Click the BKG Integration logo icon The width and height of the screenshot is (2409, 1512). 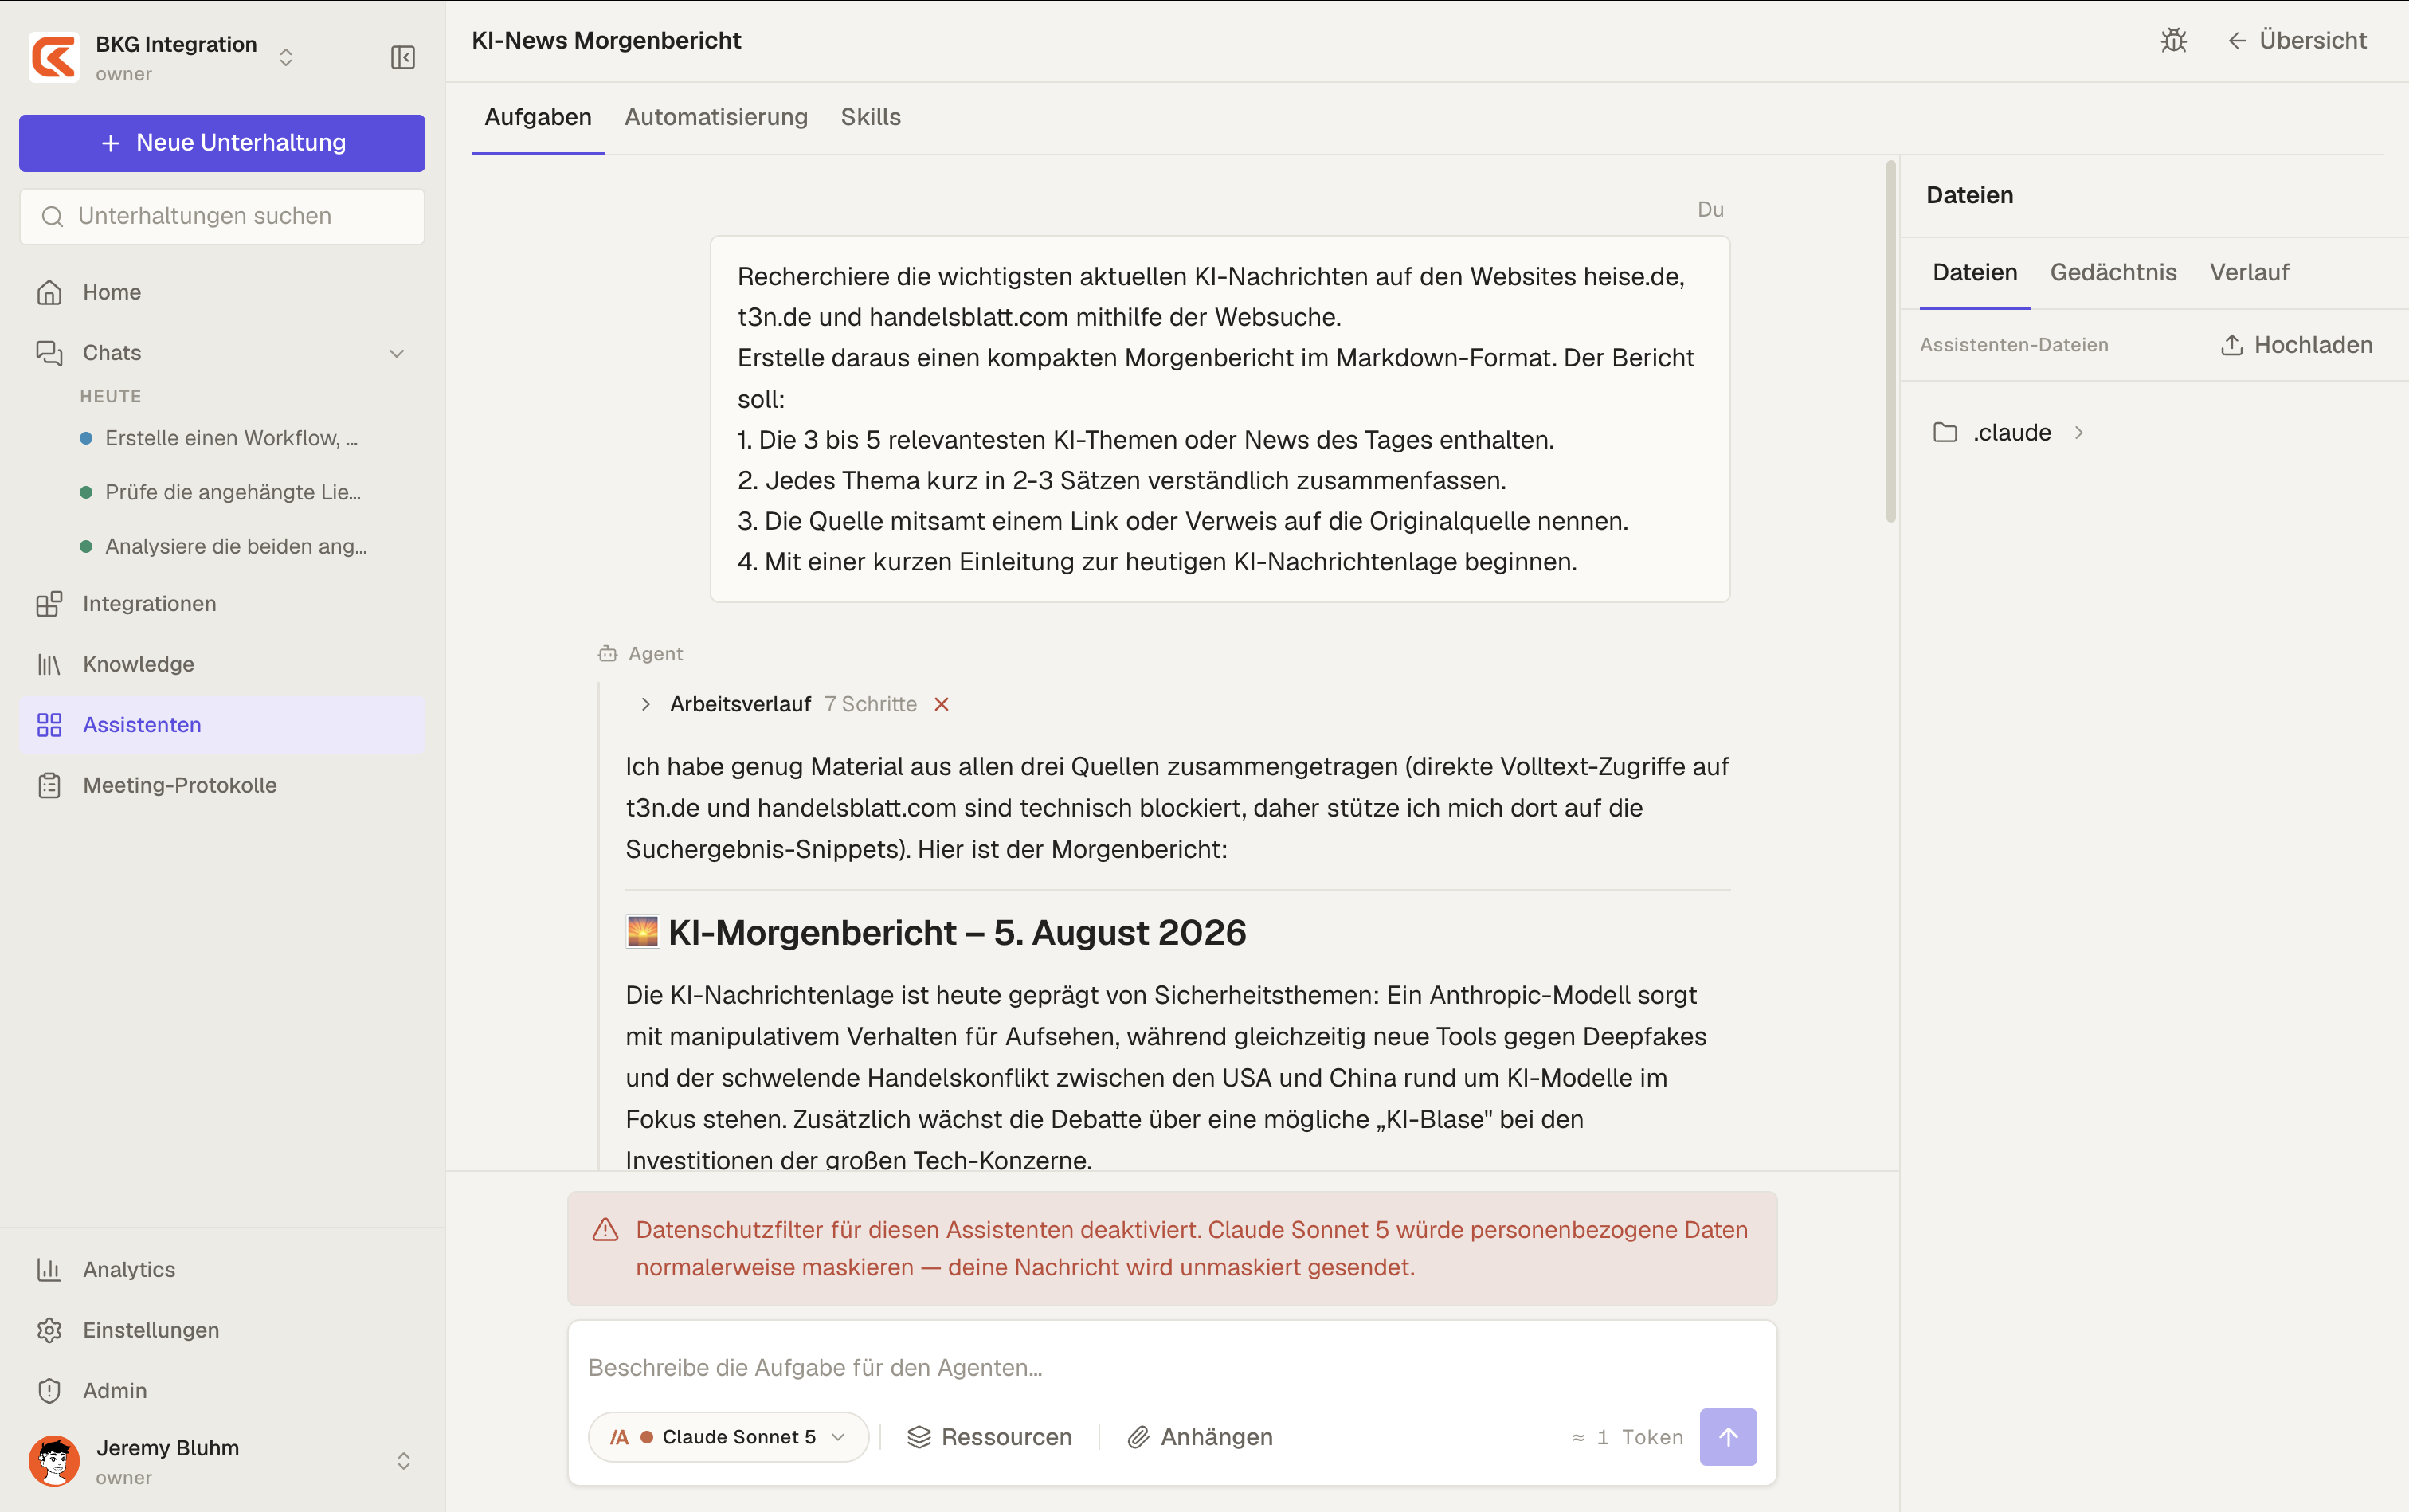(54, 57)
